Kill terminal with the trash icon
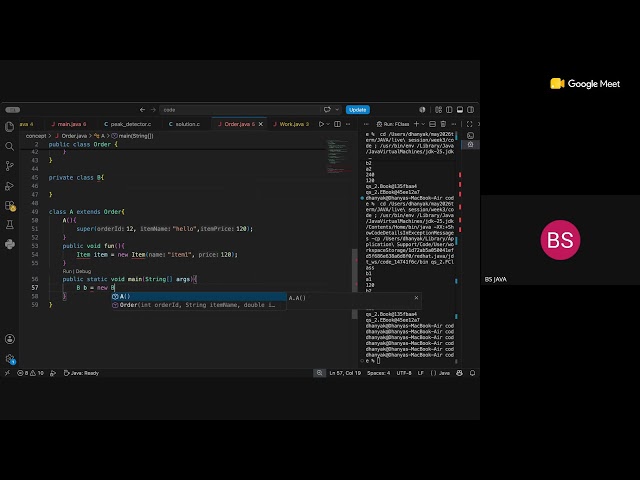 (443, 124)
